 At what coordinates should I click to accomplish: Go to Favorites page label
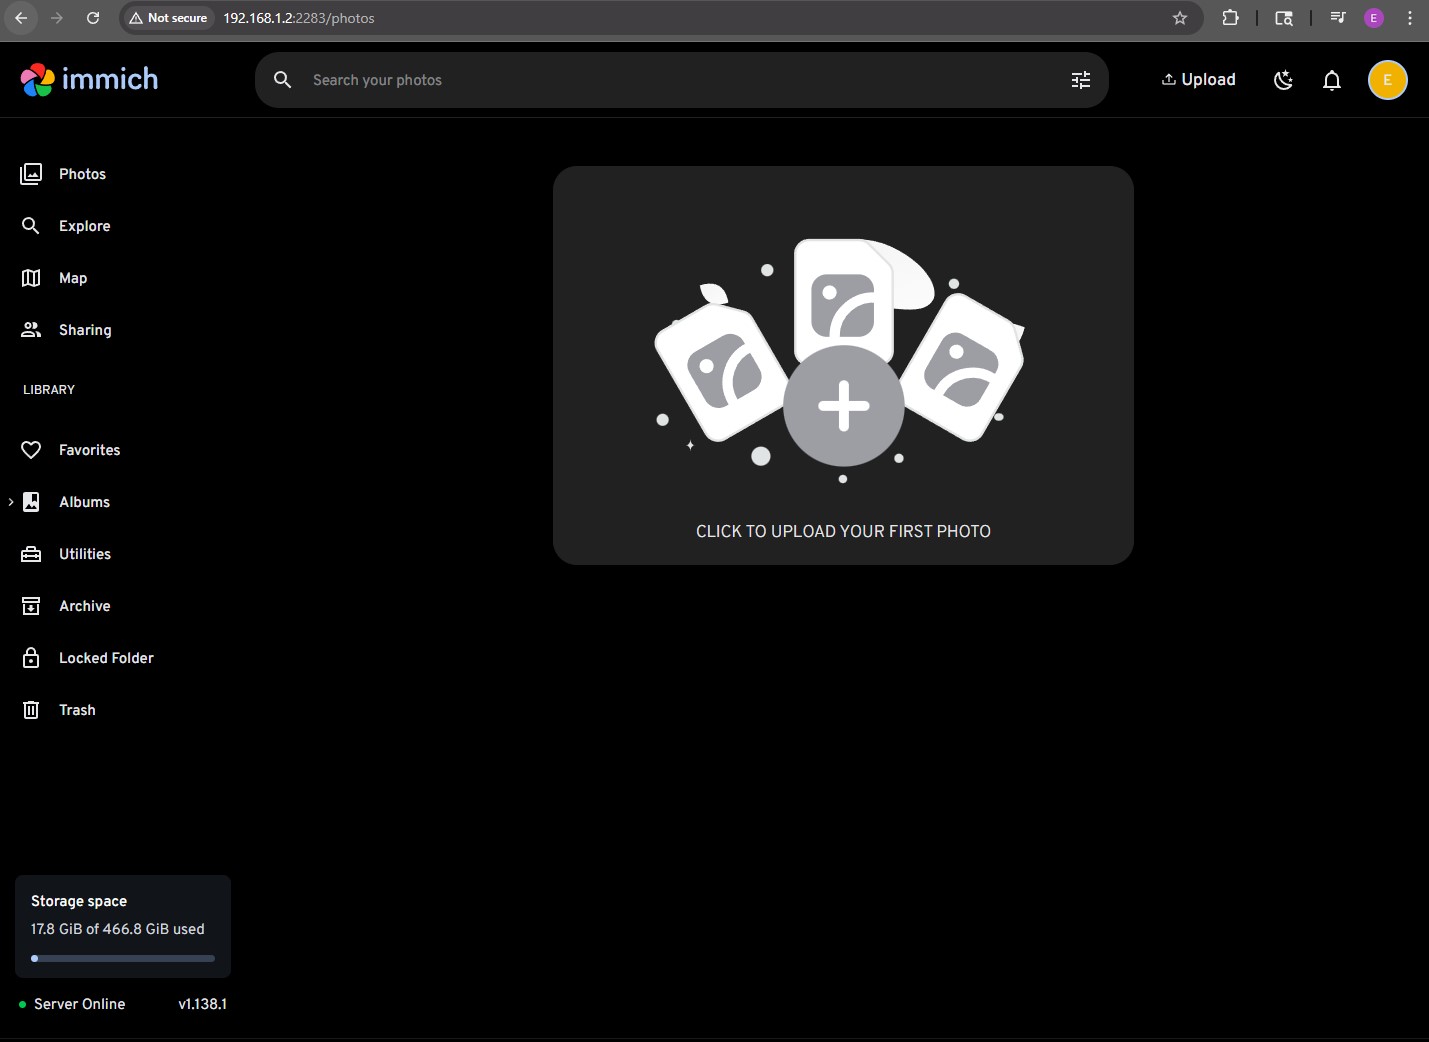coord(89,450)
